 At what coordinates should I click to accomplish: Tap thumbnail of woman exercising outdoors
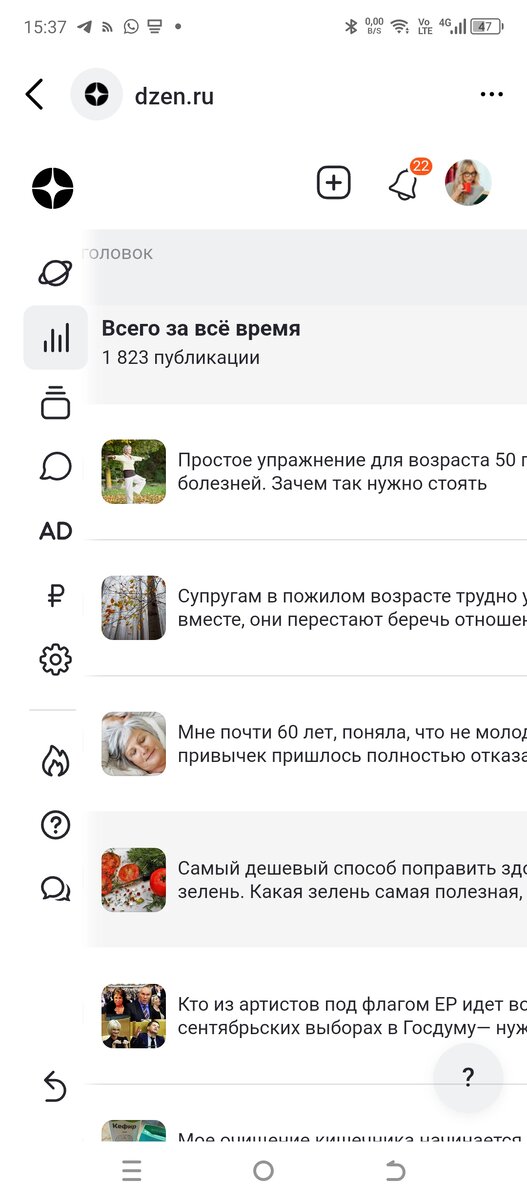point(134,472)
